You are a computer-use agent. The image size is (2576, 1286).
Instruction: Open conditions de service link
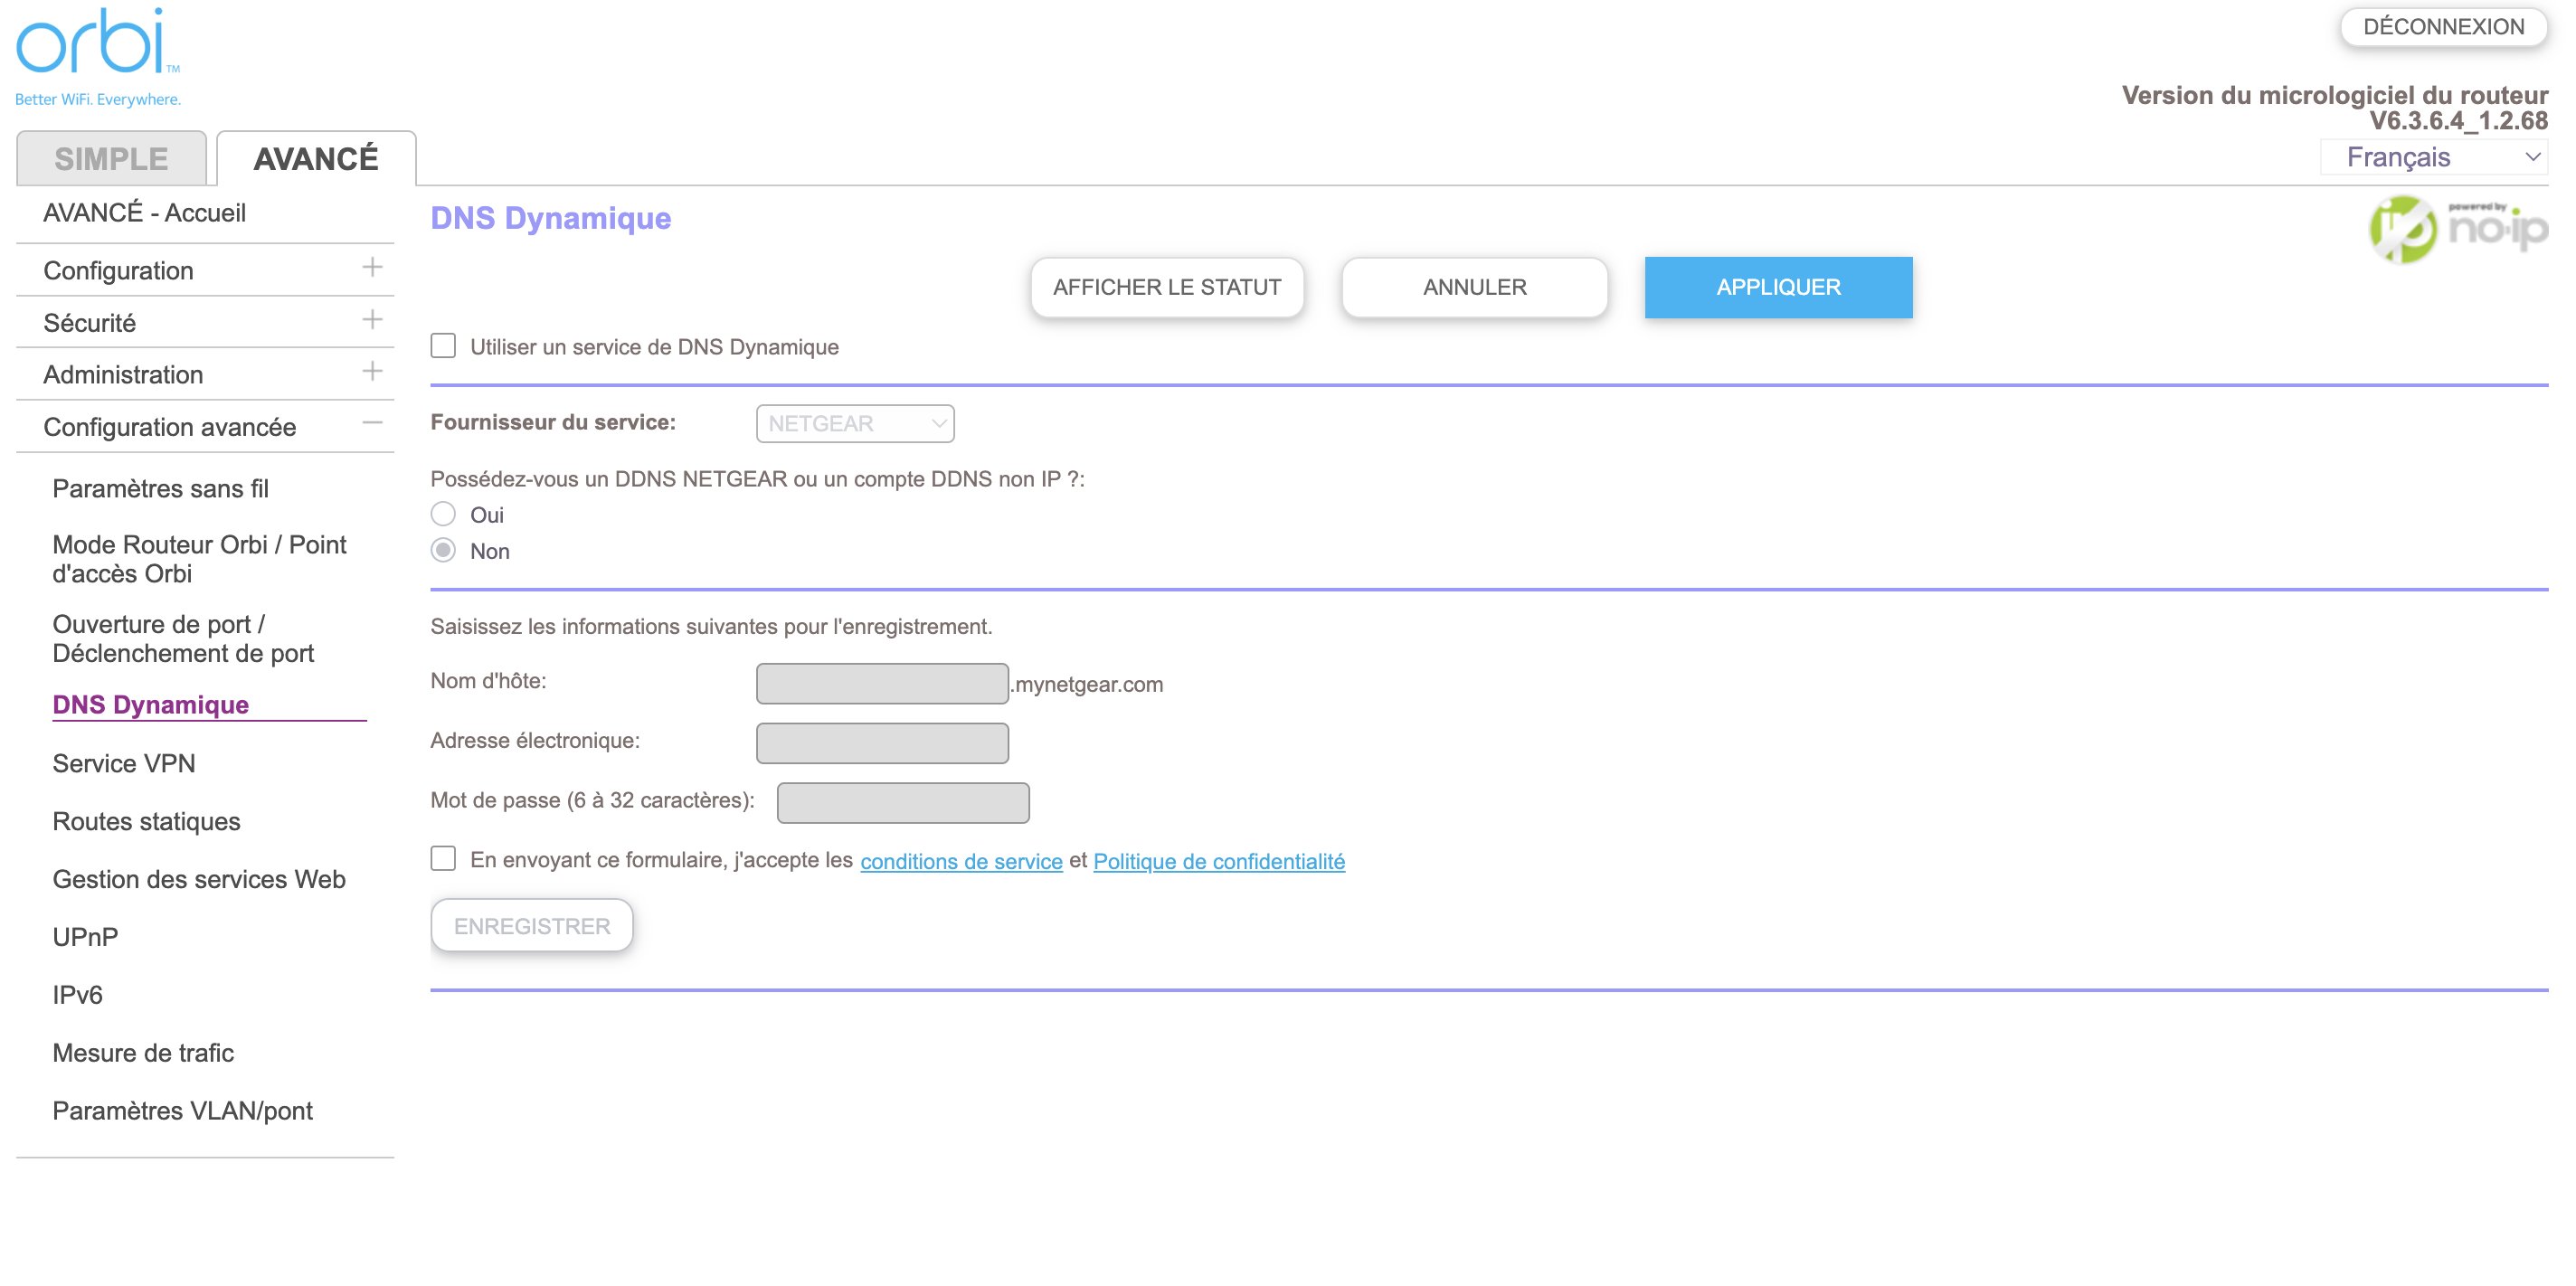coord(961,861)
